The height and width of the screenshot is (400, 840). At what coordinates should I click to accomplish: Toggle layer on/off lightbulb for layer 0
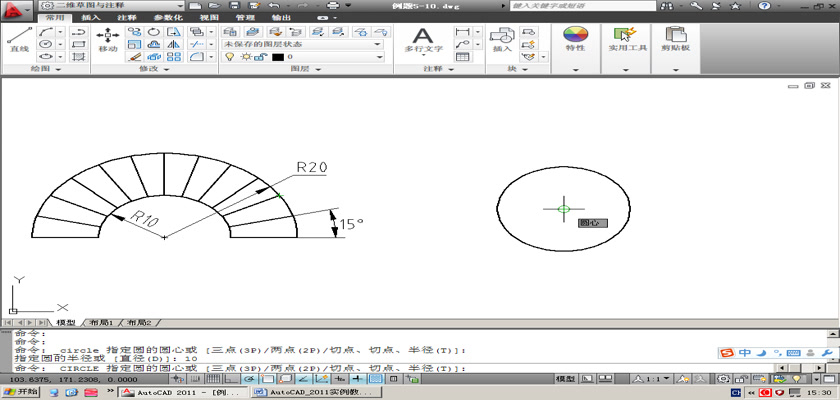pos(229,57)
